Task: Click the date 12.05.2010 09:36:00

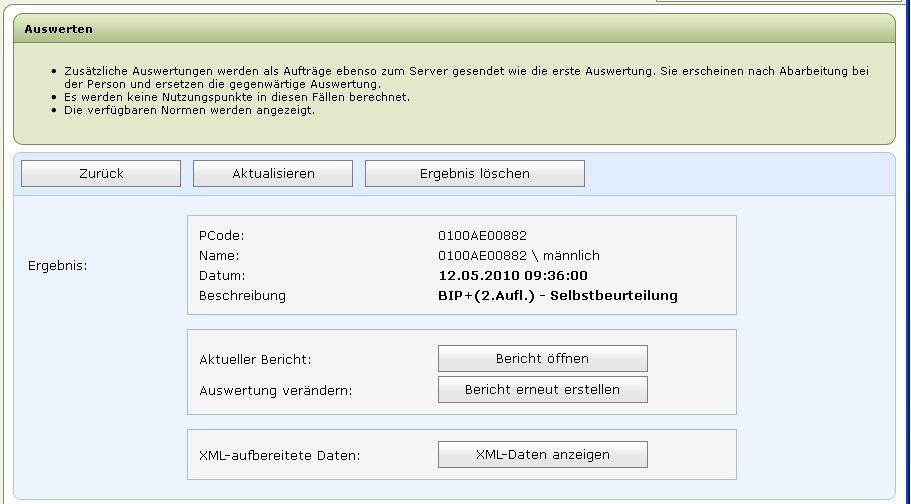Action: coord(513,275)
